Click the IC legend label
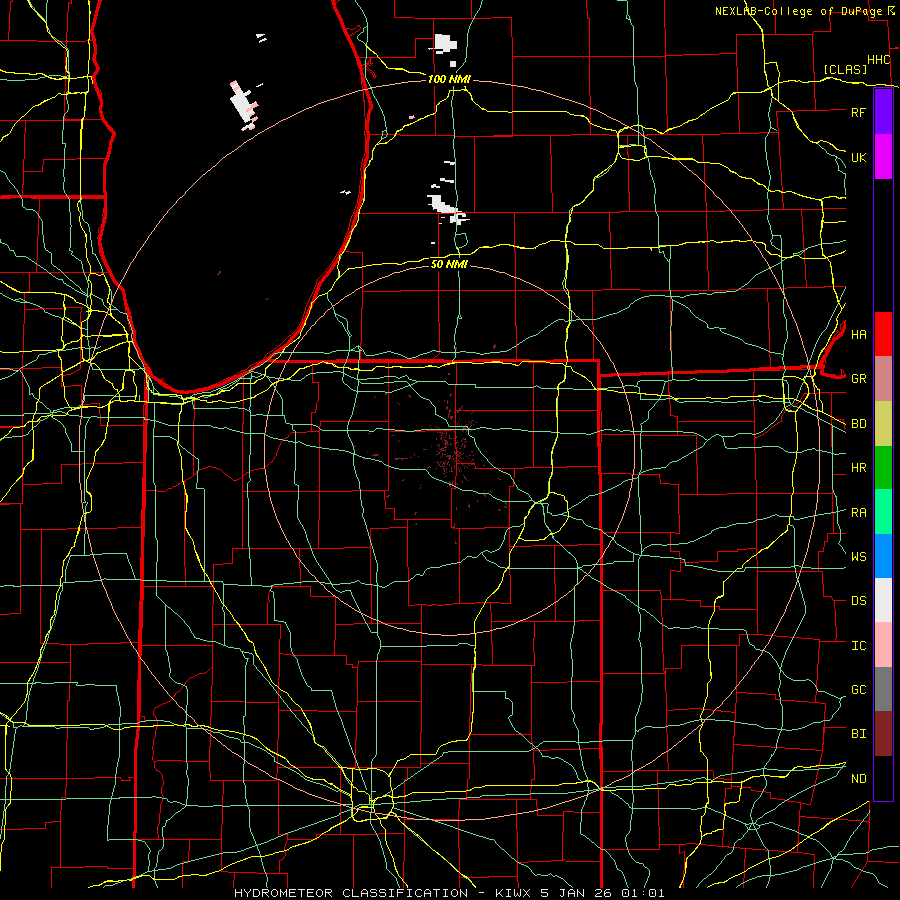The image size is (900, 900). (858, 646)
